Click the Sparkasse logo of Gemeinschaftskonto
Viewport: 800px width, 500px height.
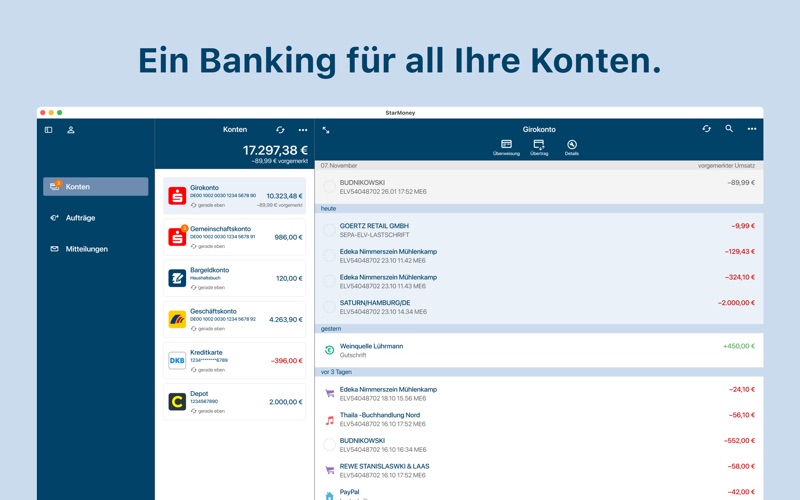[x=177, y=237]
